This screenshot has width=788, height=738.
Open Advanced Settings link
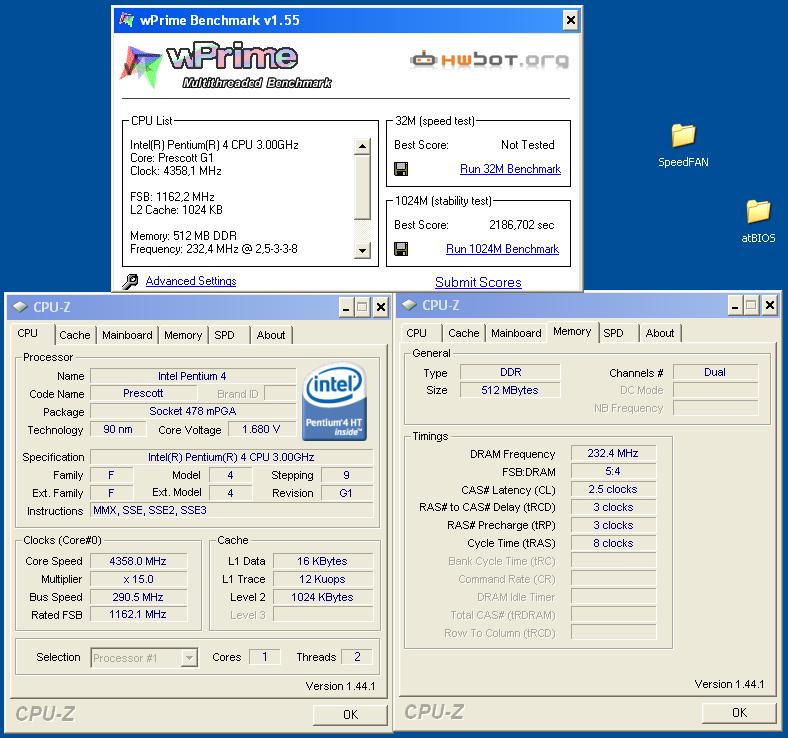190,281
